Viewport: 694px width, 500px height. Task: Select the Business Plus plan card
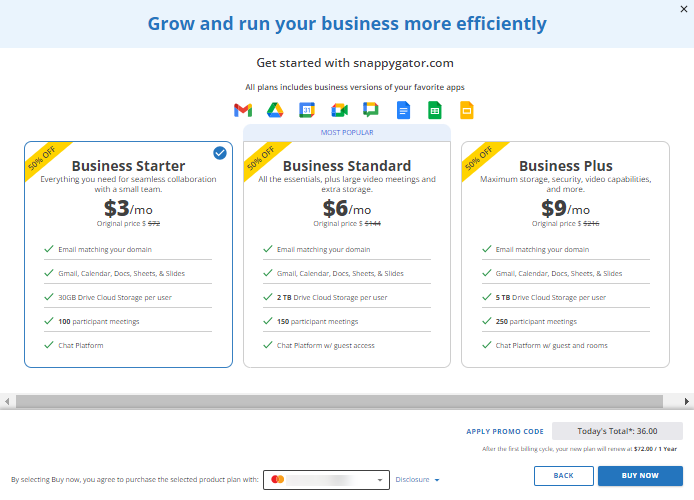565,254
